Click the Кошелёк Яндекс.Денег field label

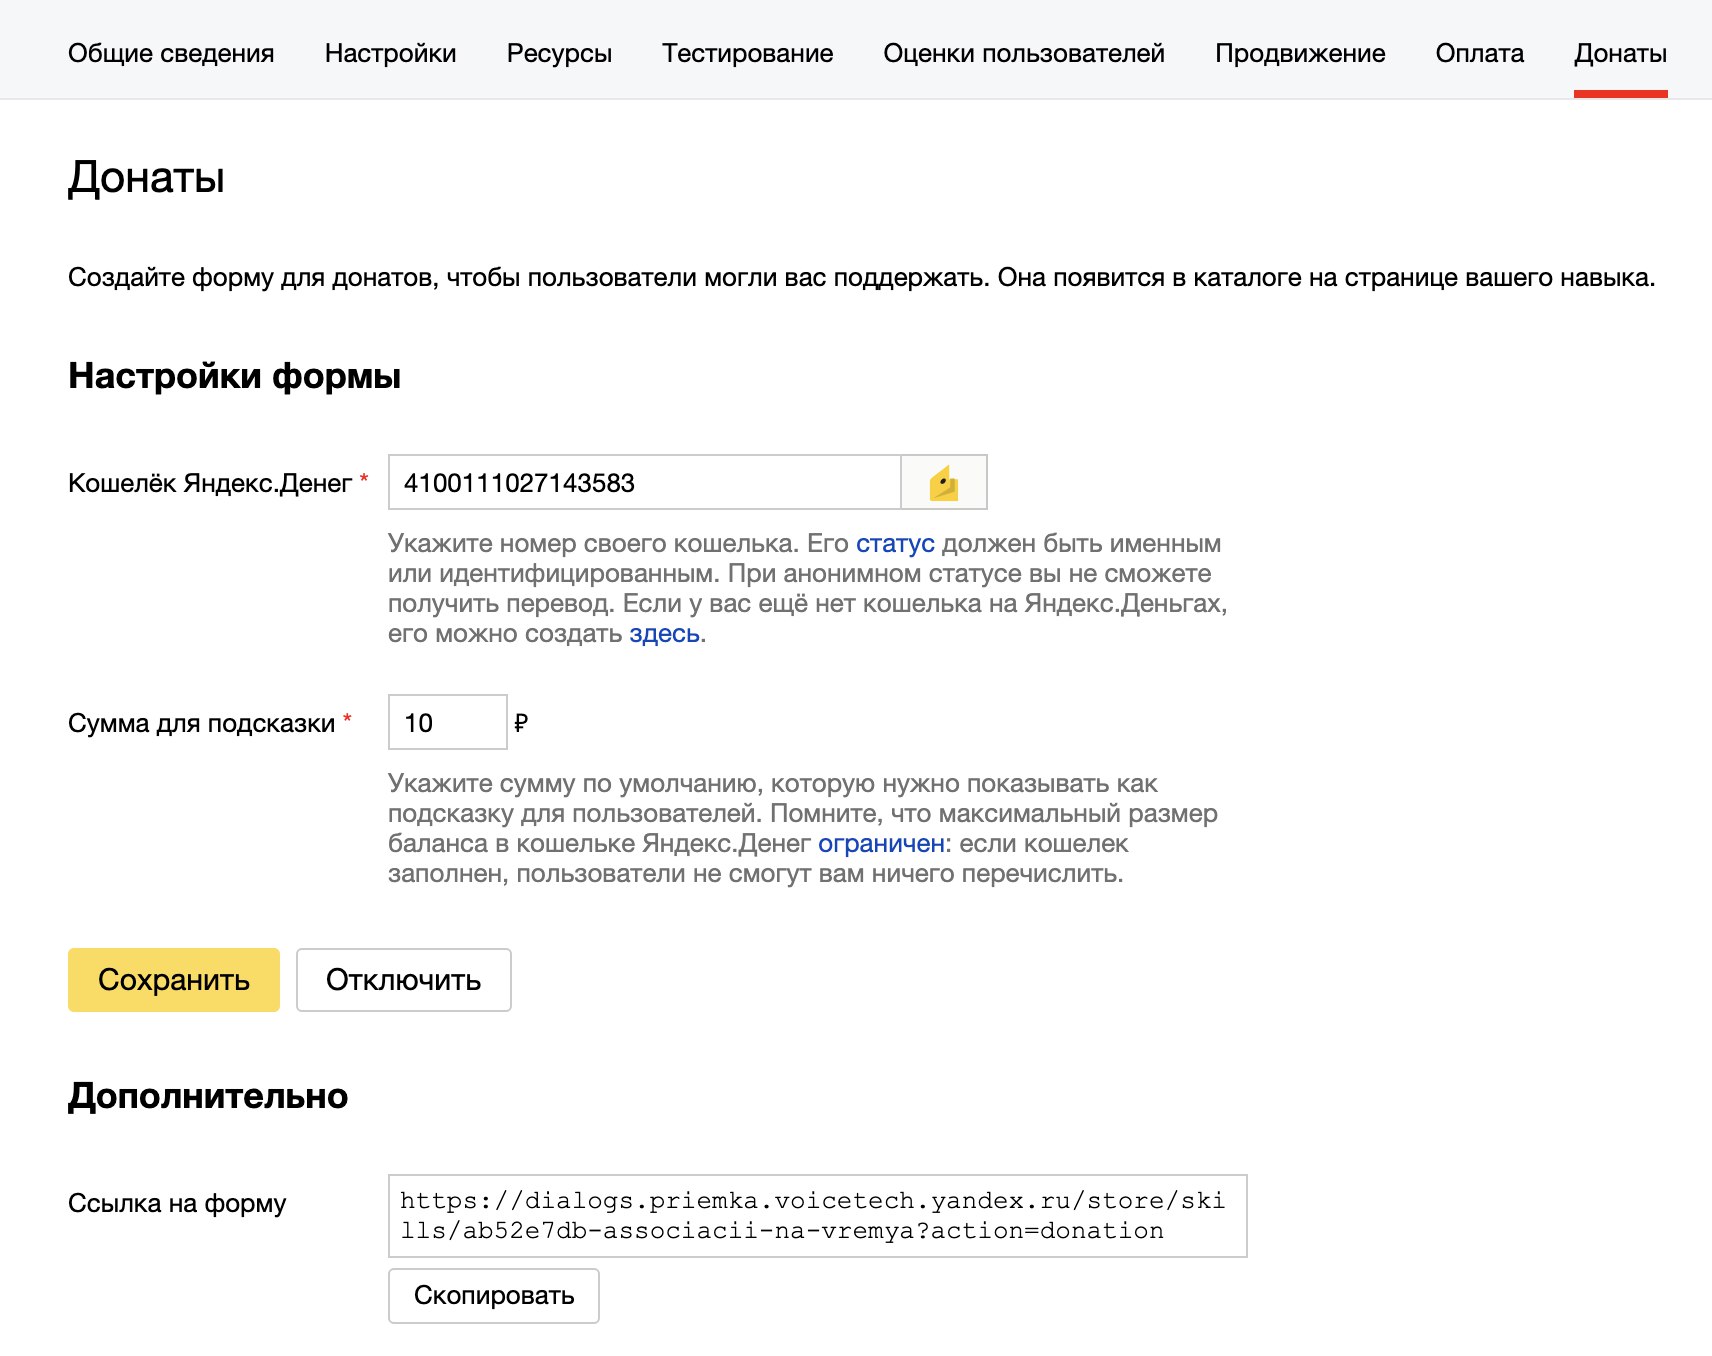pyautogui.click(x=210, y=484)
